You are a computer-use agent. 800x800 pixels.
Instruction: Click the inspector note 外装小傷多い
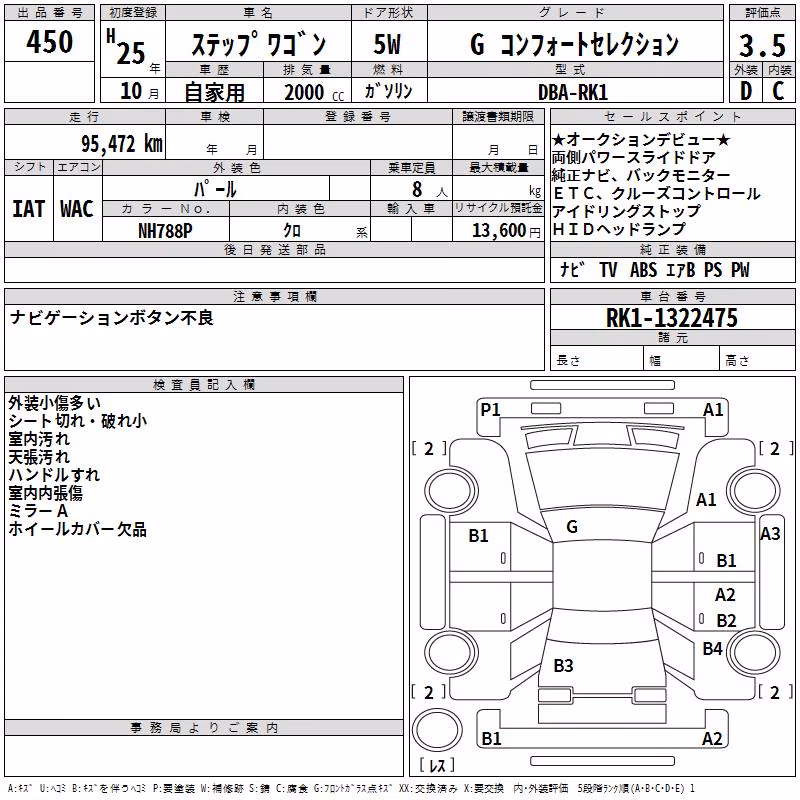pos(54,403)
